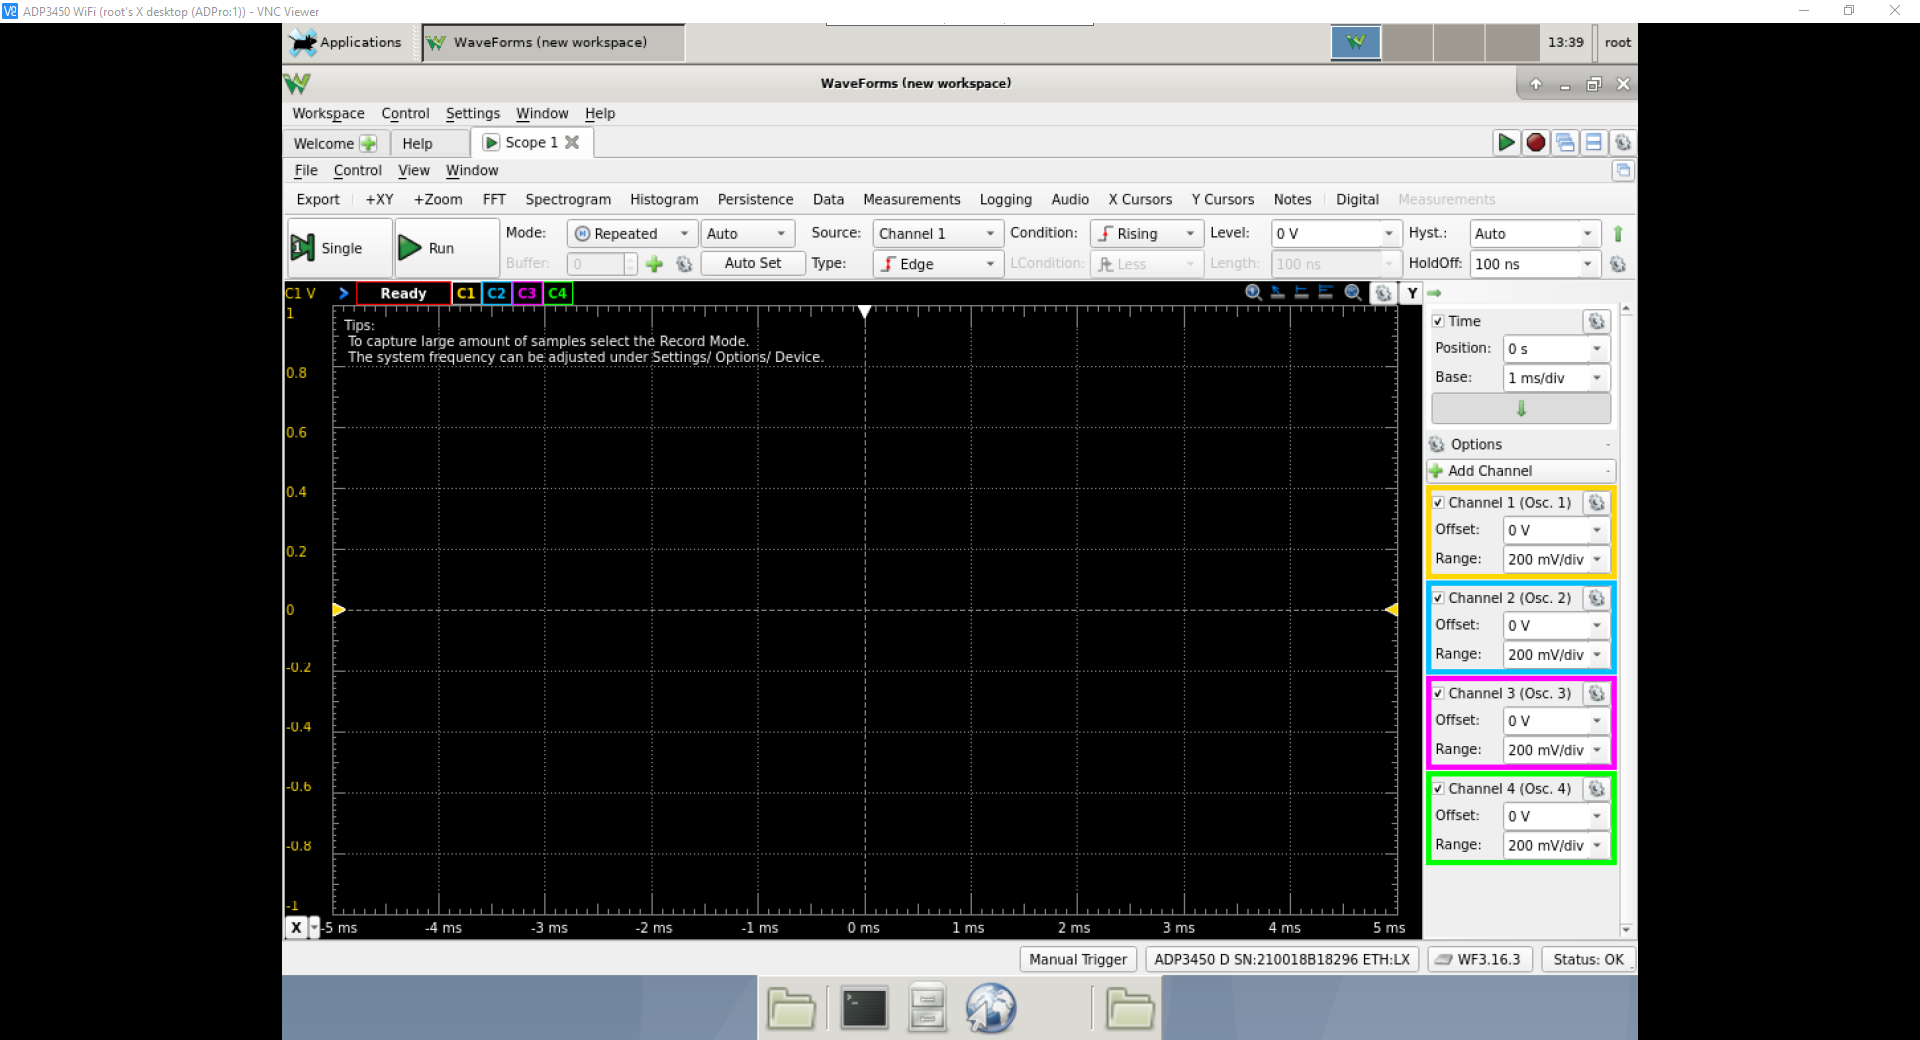
Task: Click the trigger Level input field
Action: pos(1334,234)
